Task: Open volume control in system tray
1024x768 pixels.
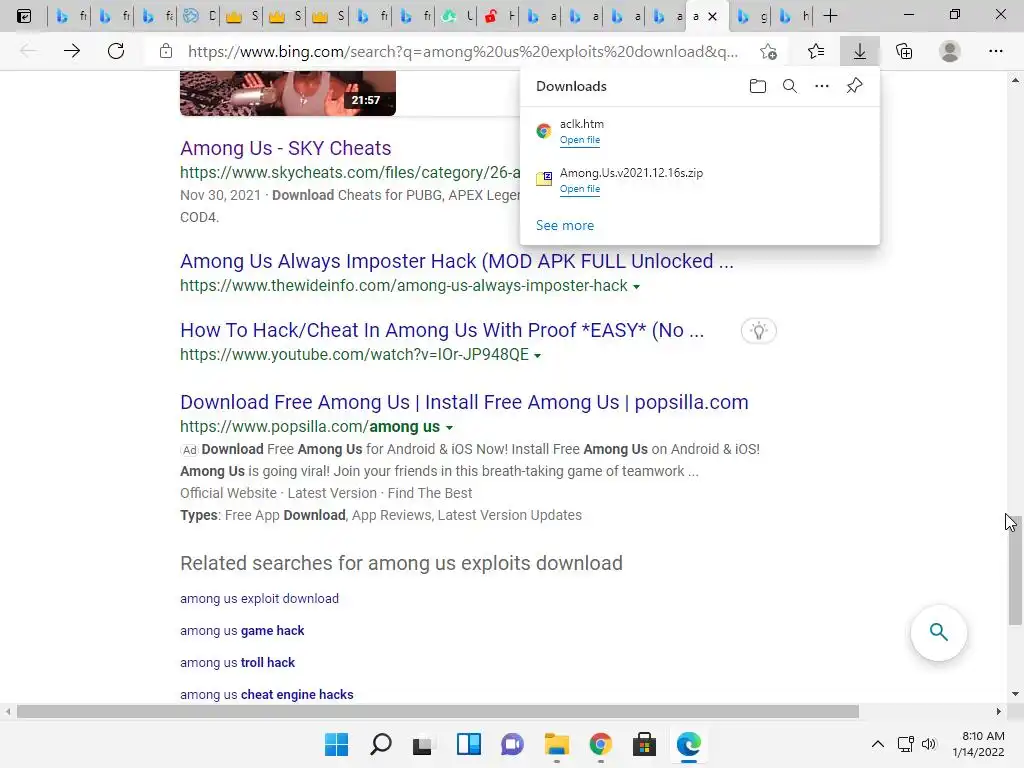Action: point(929,744)
